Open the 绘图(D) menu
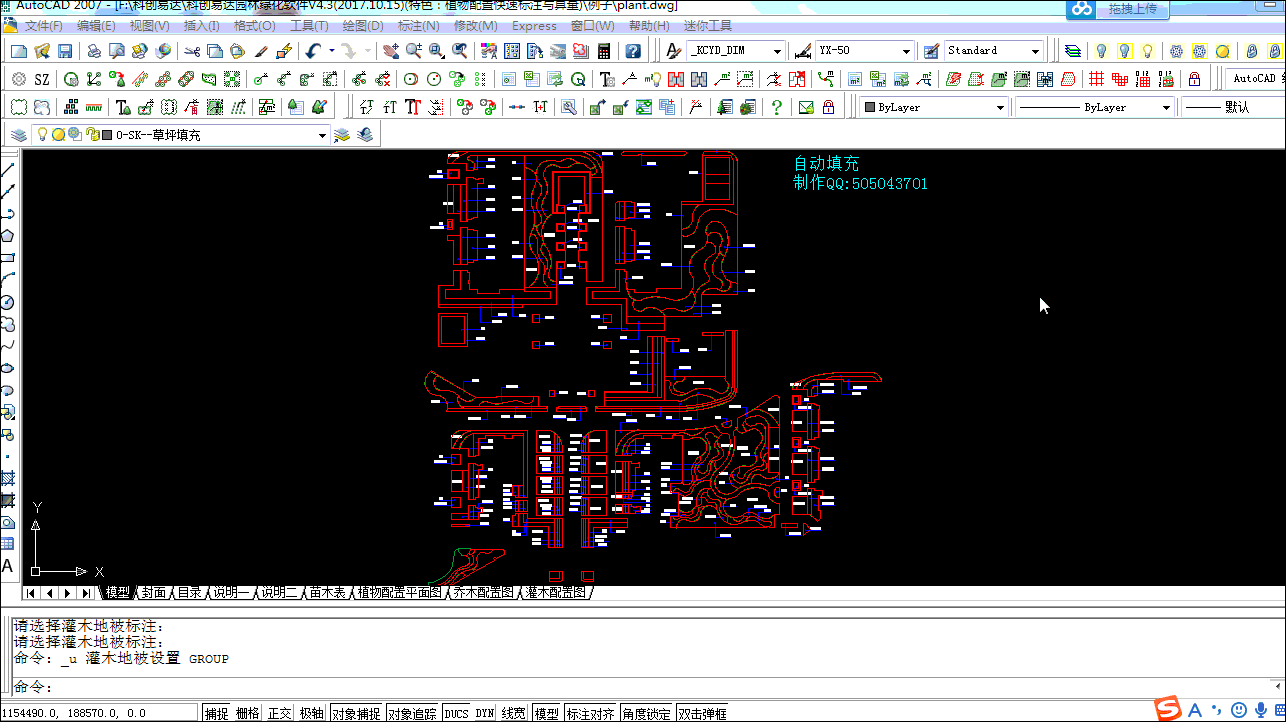The width and height of the screenshot is (1286, 722). point(363,26)
